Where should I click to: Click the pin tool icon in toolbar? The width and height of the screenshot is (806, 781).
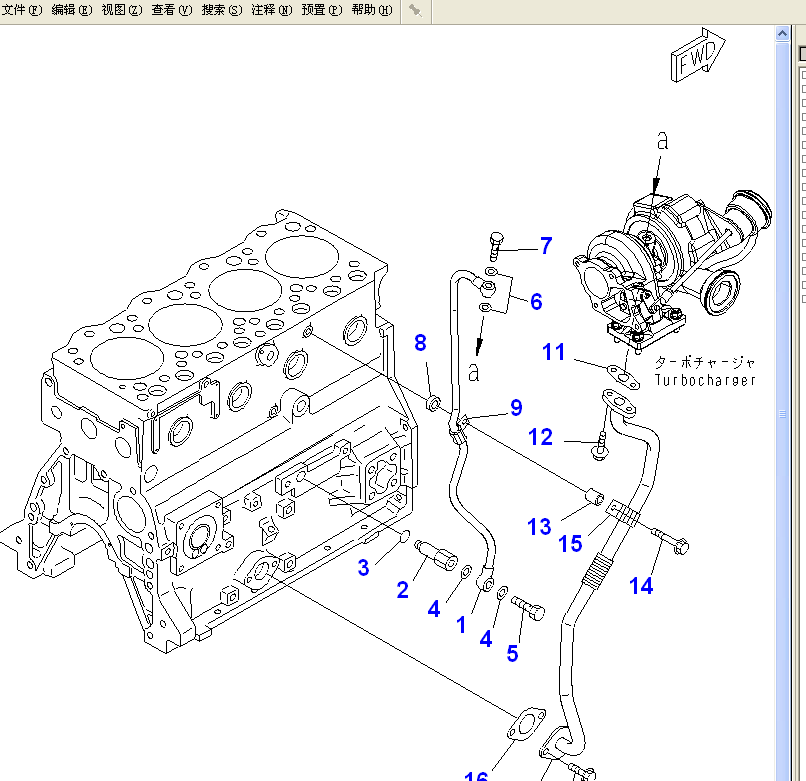coord(415,10)
